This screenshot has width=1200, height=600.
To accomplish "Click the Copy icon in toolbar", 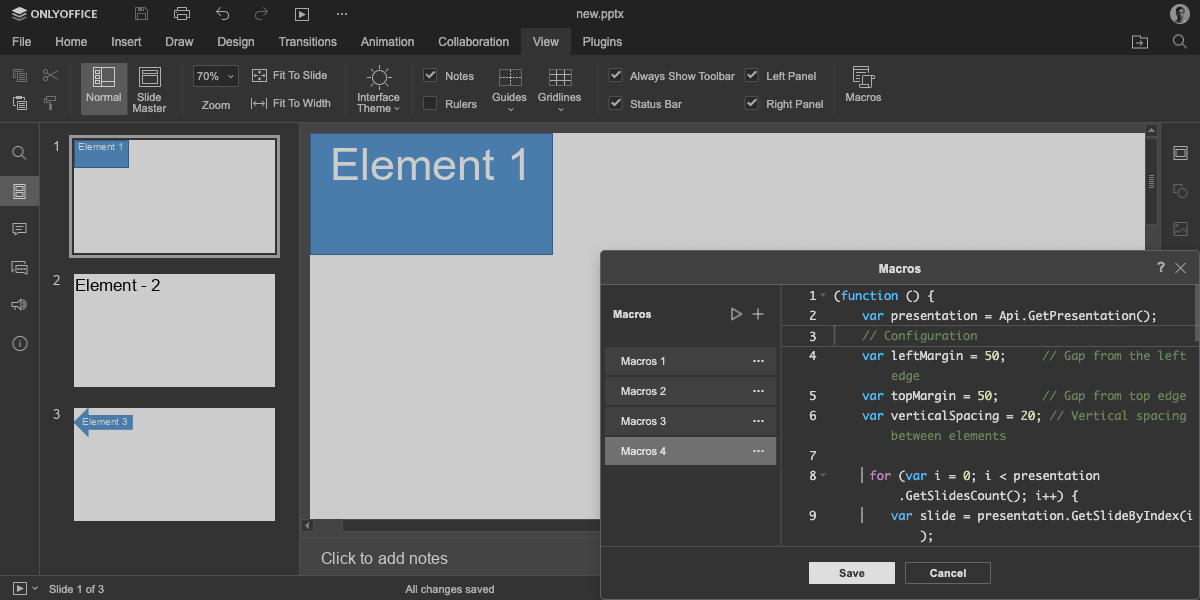I will (x=19, y=76).
